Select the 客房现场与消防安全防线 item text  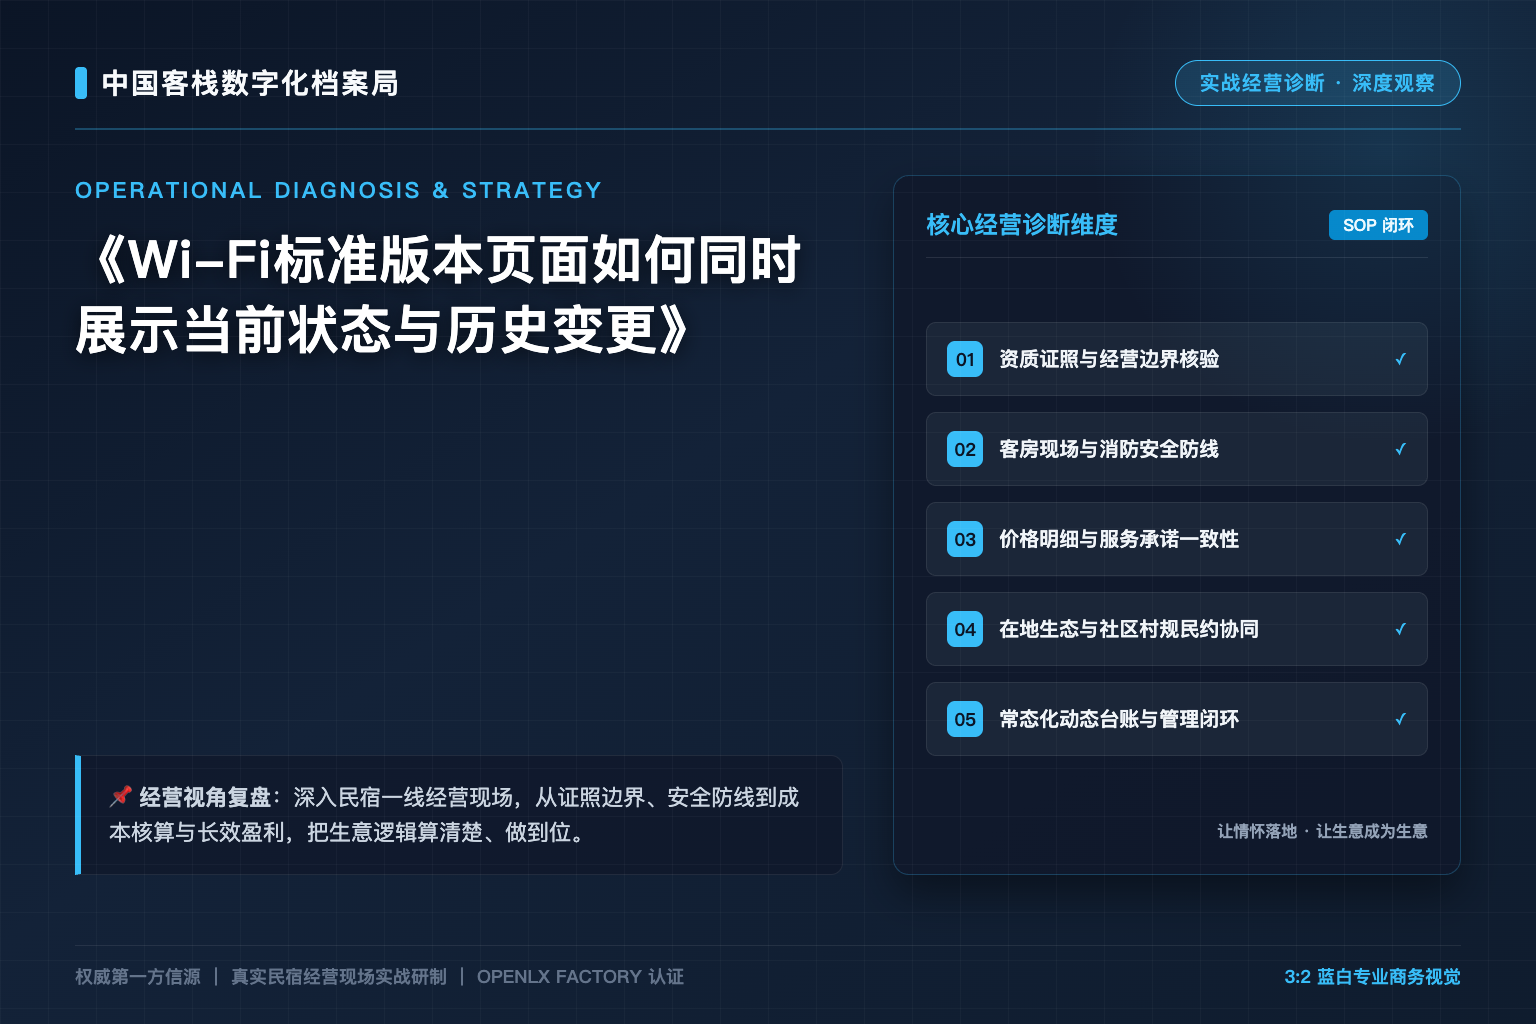click(1109, 449)
